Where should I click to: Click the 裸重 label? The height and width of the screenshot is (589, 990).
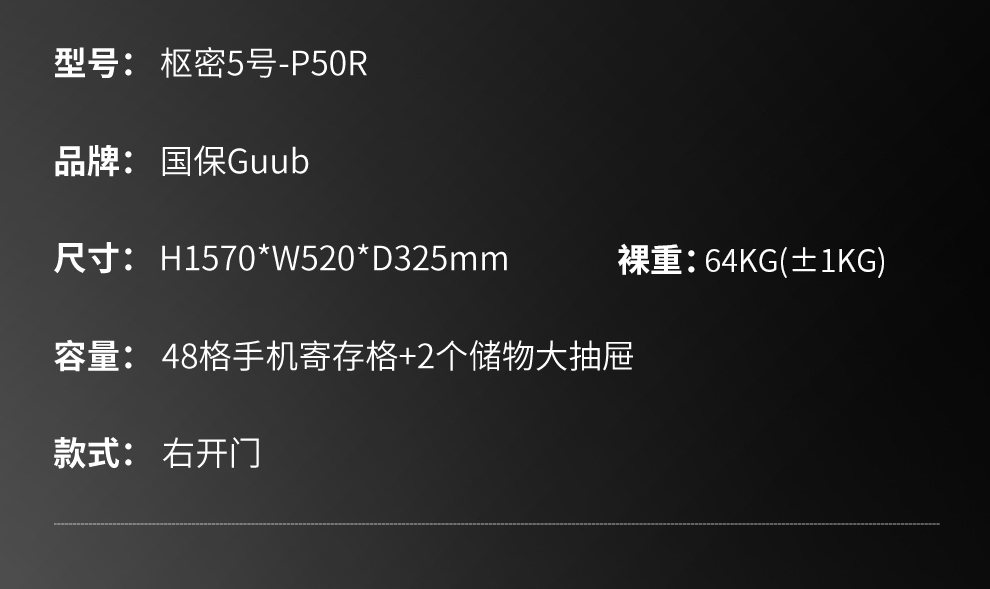(x=650, y=260)
